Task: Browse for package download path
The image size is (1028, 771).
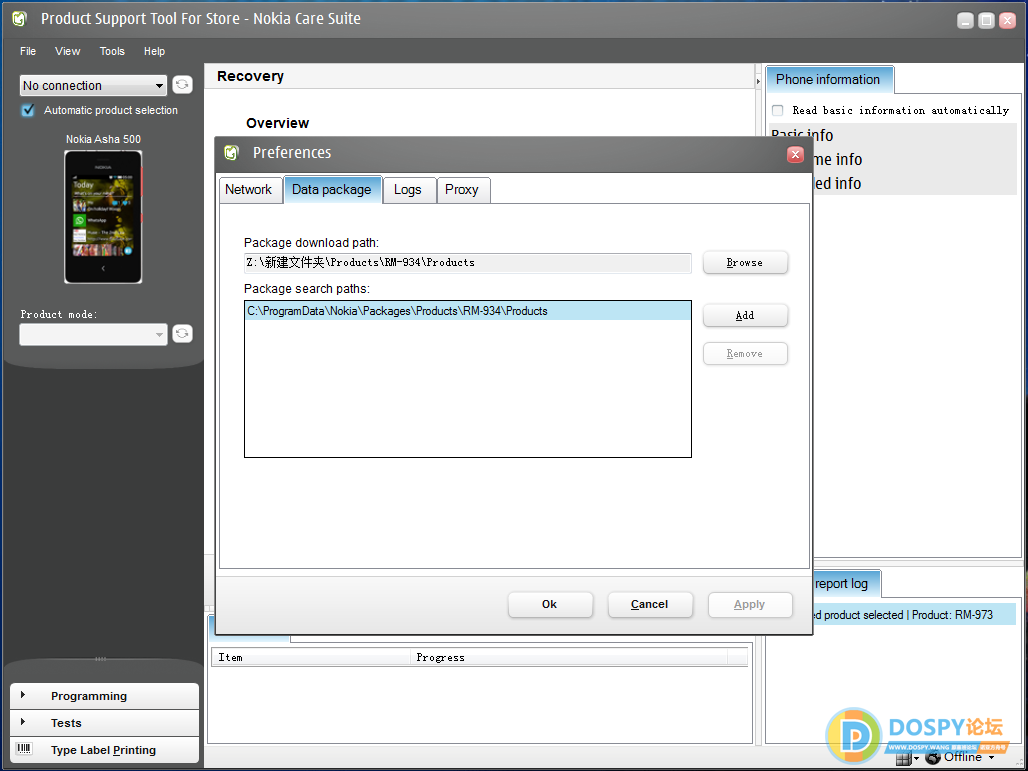Action: click(x=745, y=262)
